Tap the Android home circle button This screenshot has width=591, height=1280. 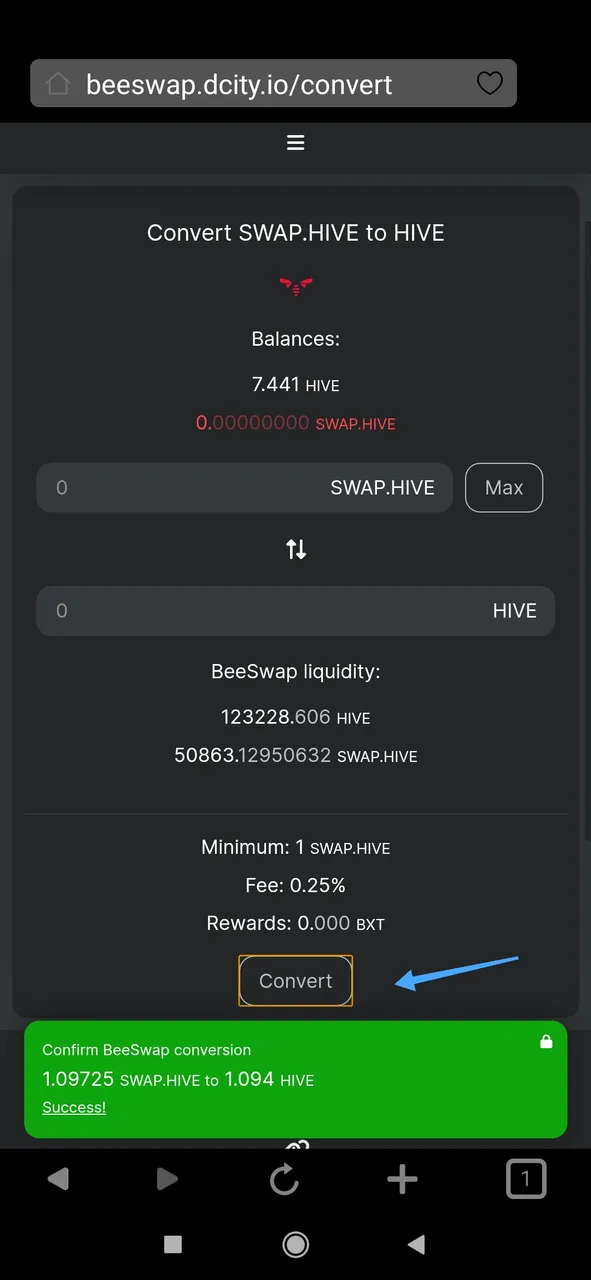click(295, 1244)
